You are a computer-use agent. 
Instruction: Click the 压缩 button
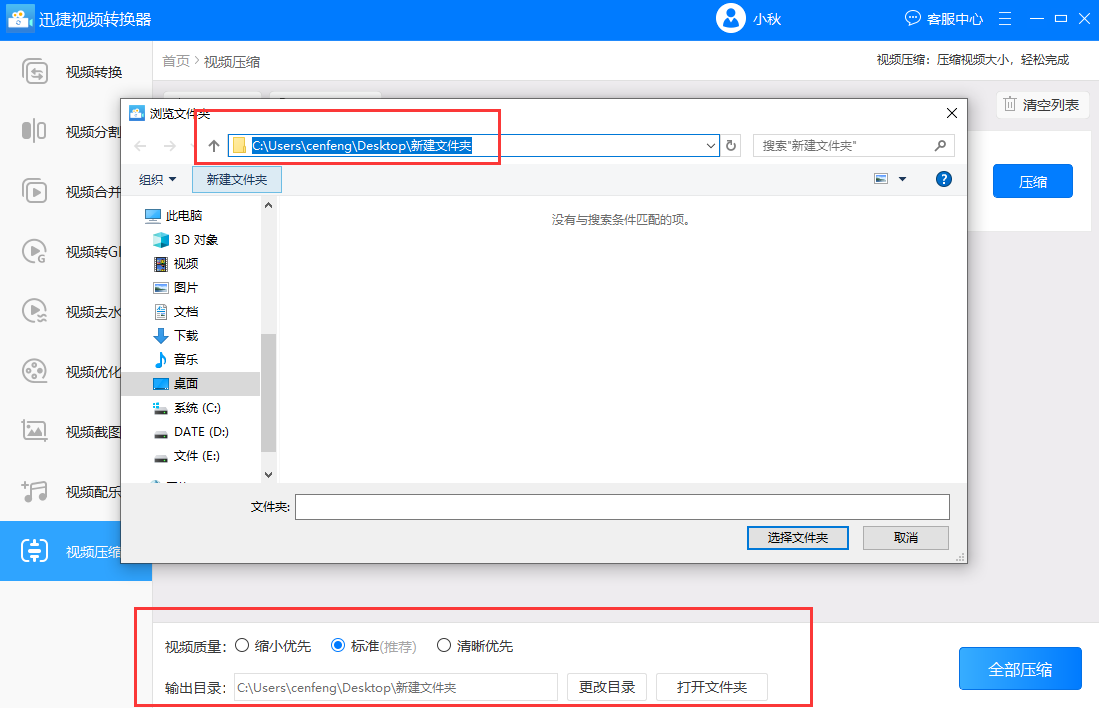click(x=1032, y=181)
